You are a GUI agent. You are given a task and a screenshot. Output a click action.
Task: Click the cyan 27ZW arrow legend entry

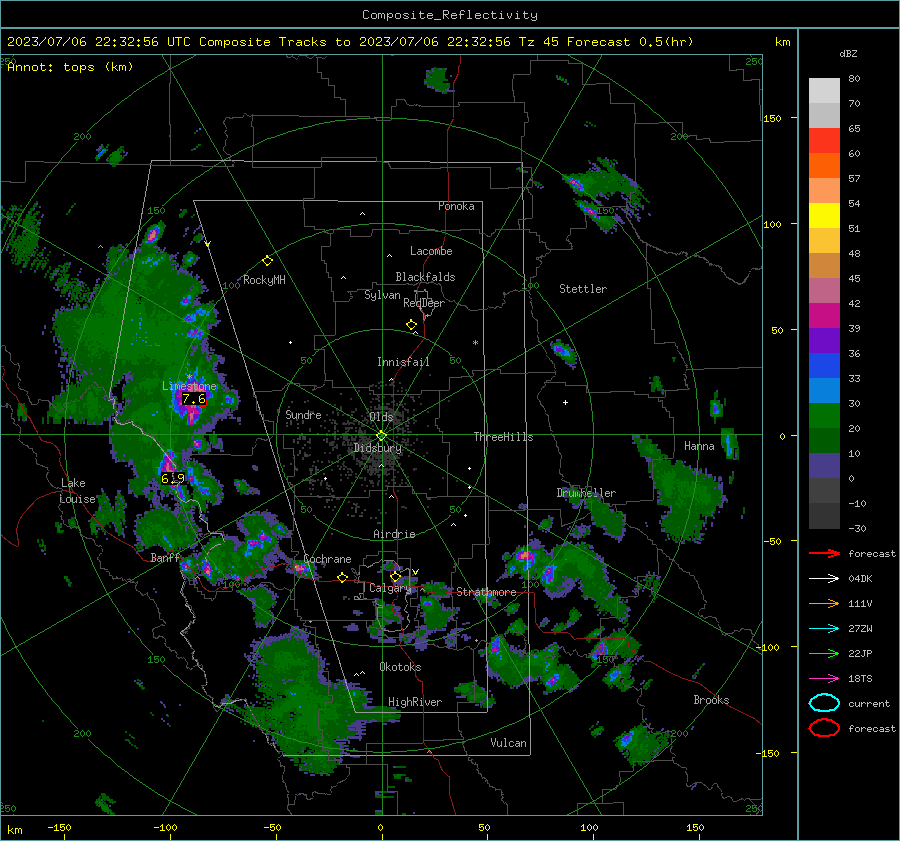(x=824, y=629)
